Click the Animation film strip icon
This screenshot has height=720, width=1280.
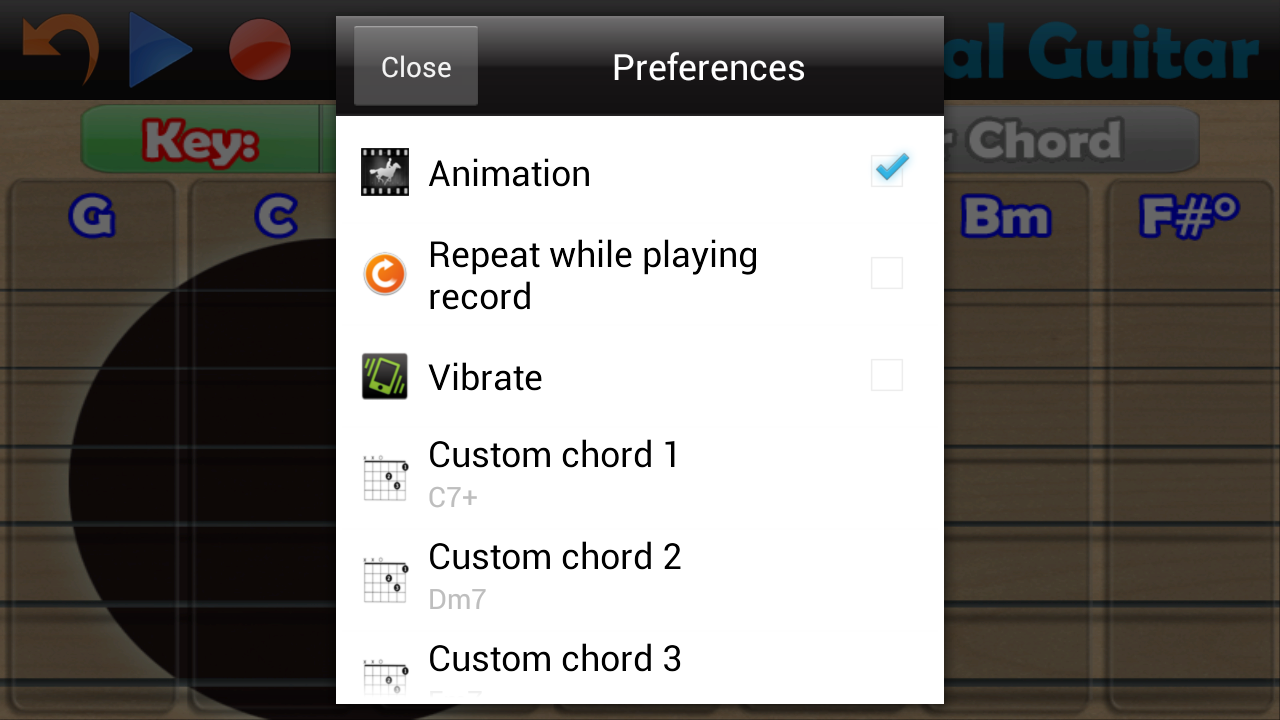click(x=385, y=171)
